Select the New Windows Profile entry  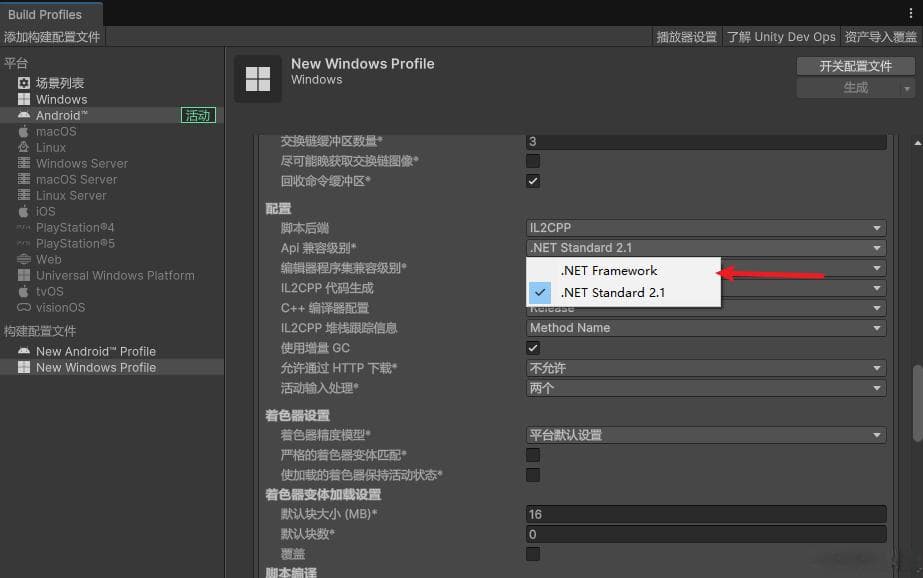coord(112,367)
